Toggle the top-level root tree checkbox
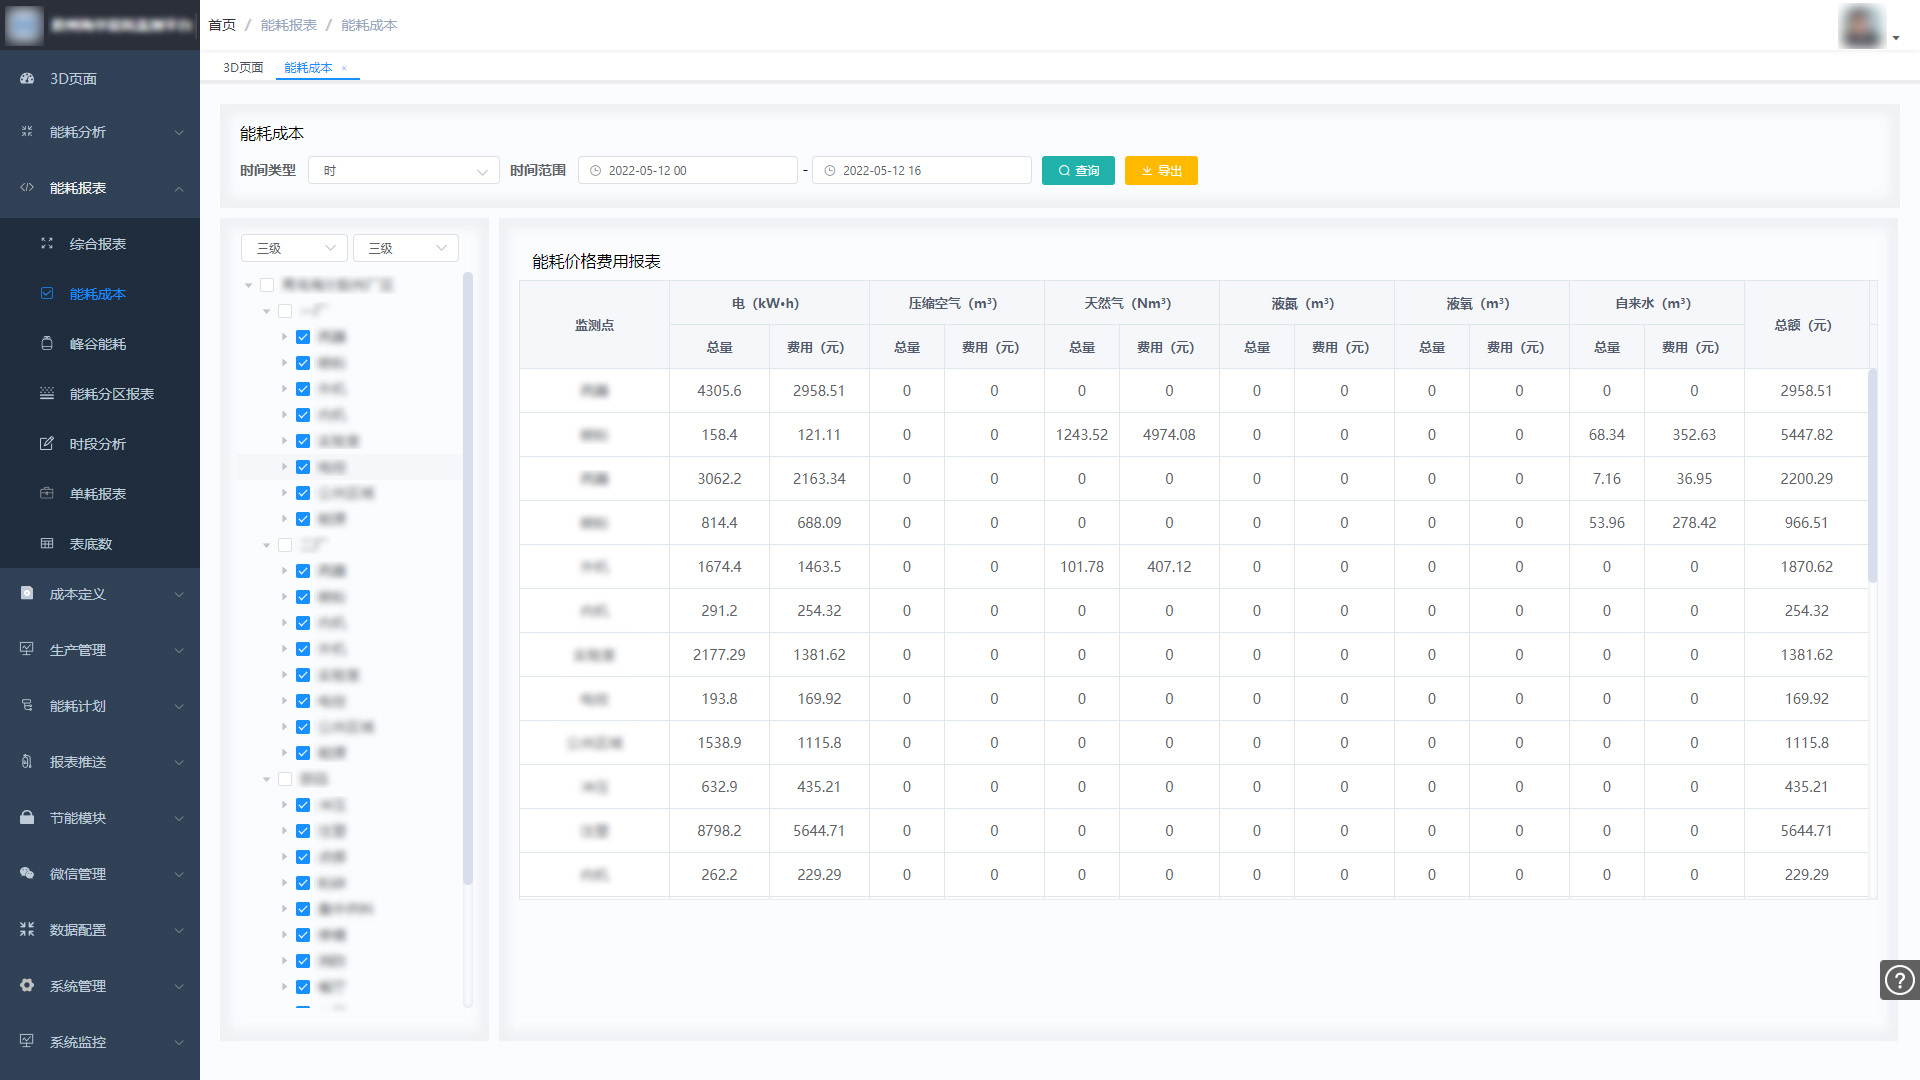This screenshot has height=1080, width=1920. (x=267, y=285)
